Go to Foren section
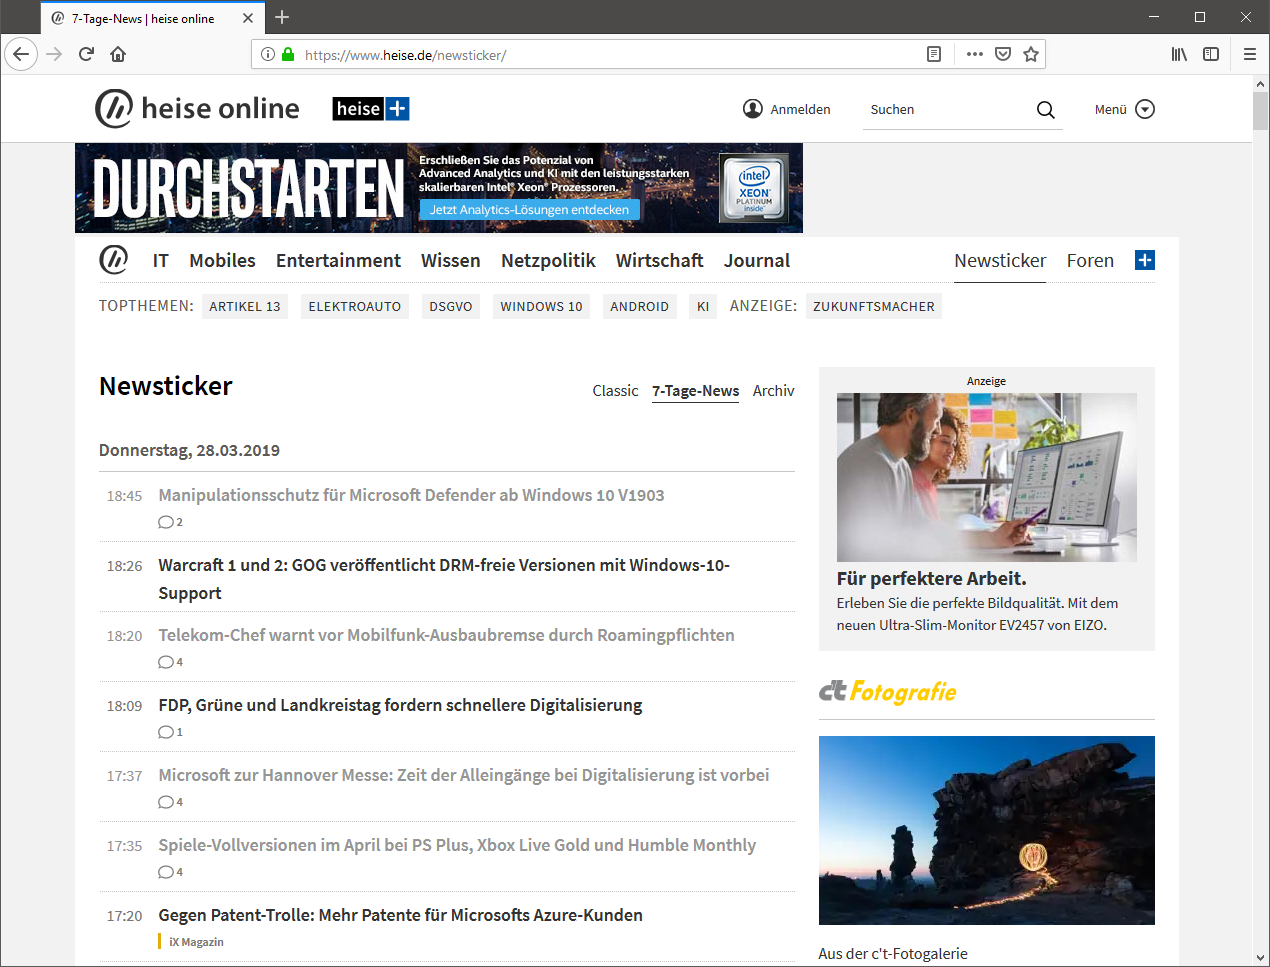 coord(1090,260)
